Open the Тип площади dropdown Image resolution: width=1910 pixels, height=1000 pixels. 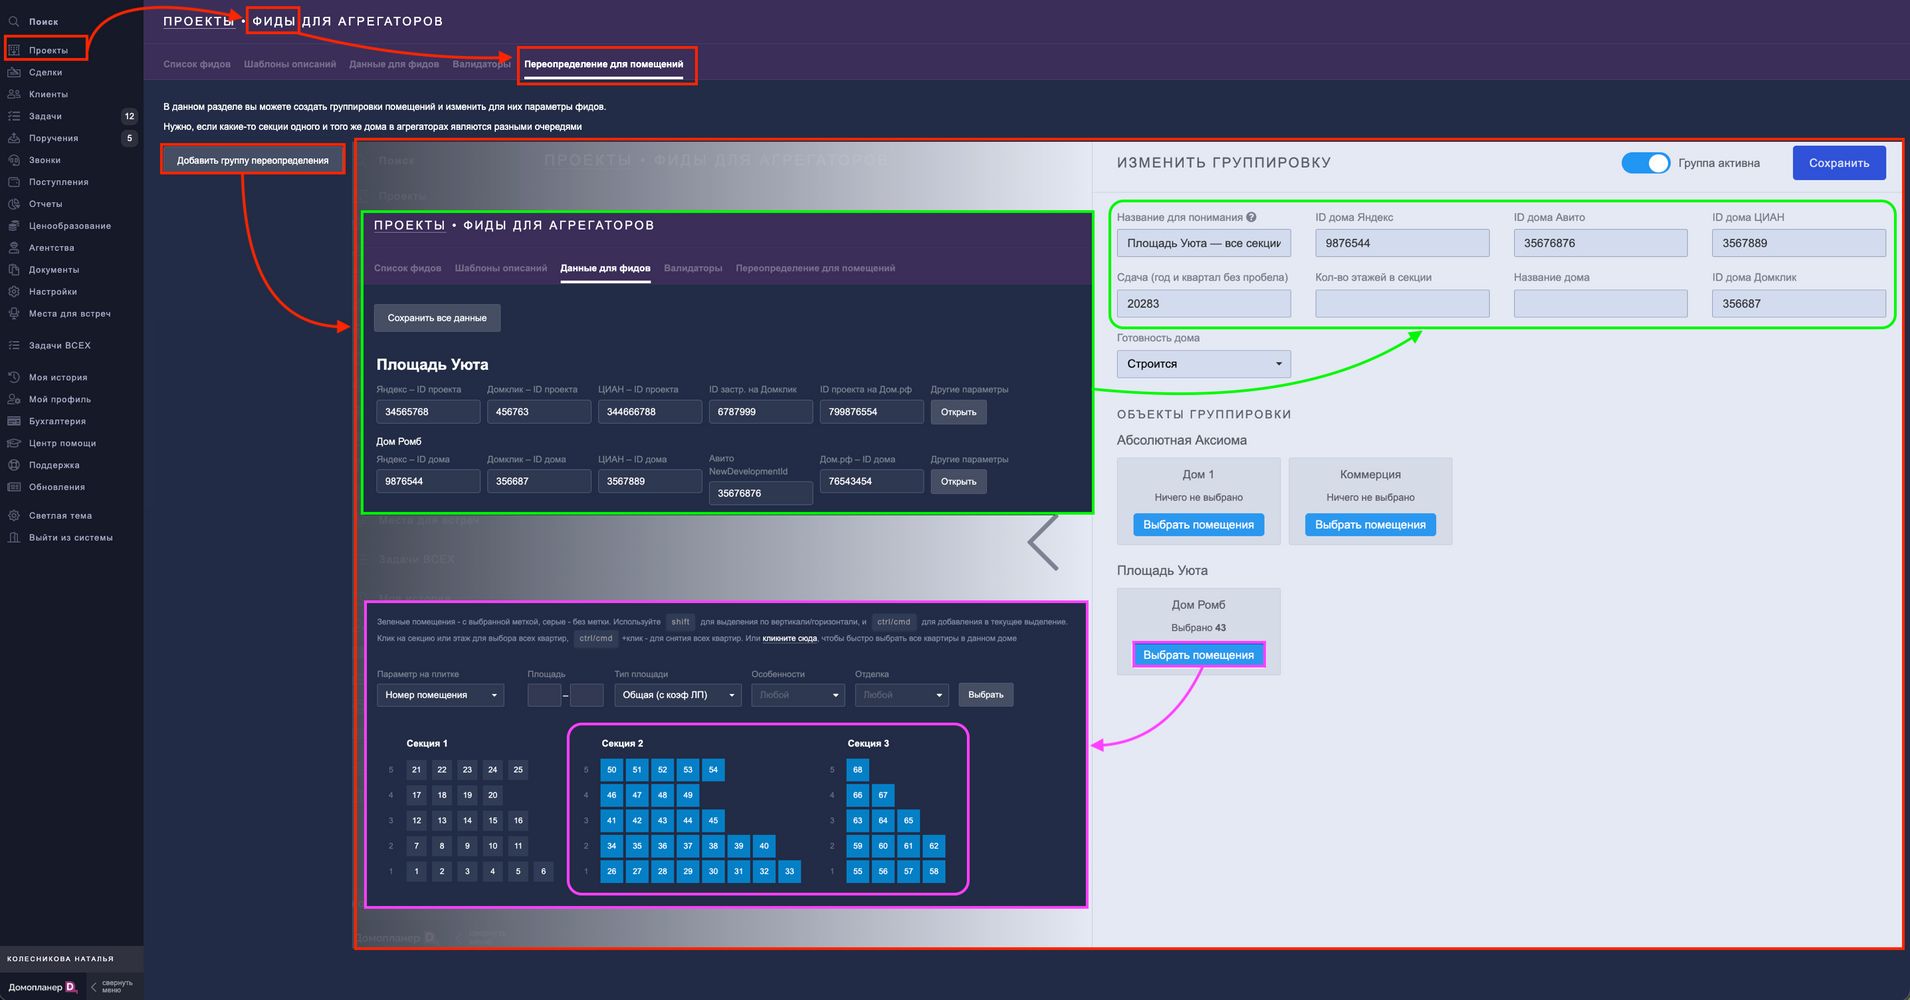pyautogui.click(x=678, y=695)
